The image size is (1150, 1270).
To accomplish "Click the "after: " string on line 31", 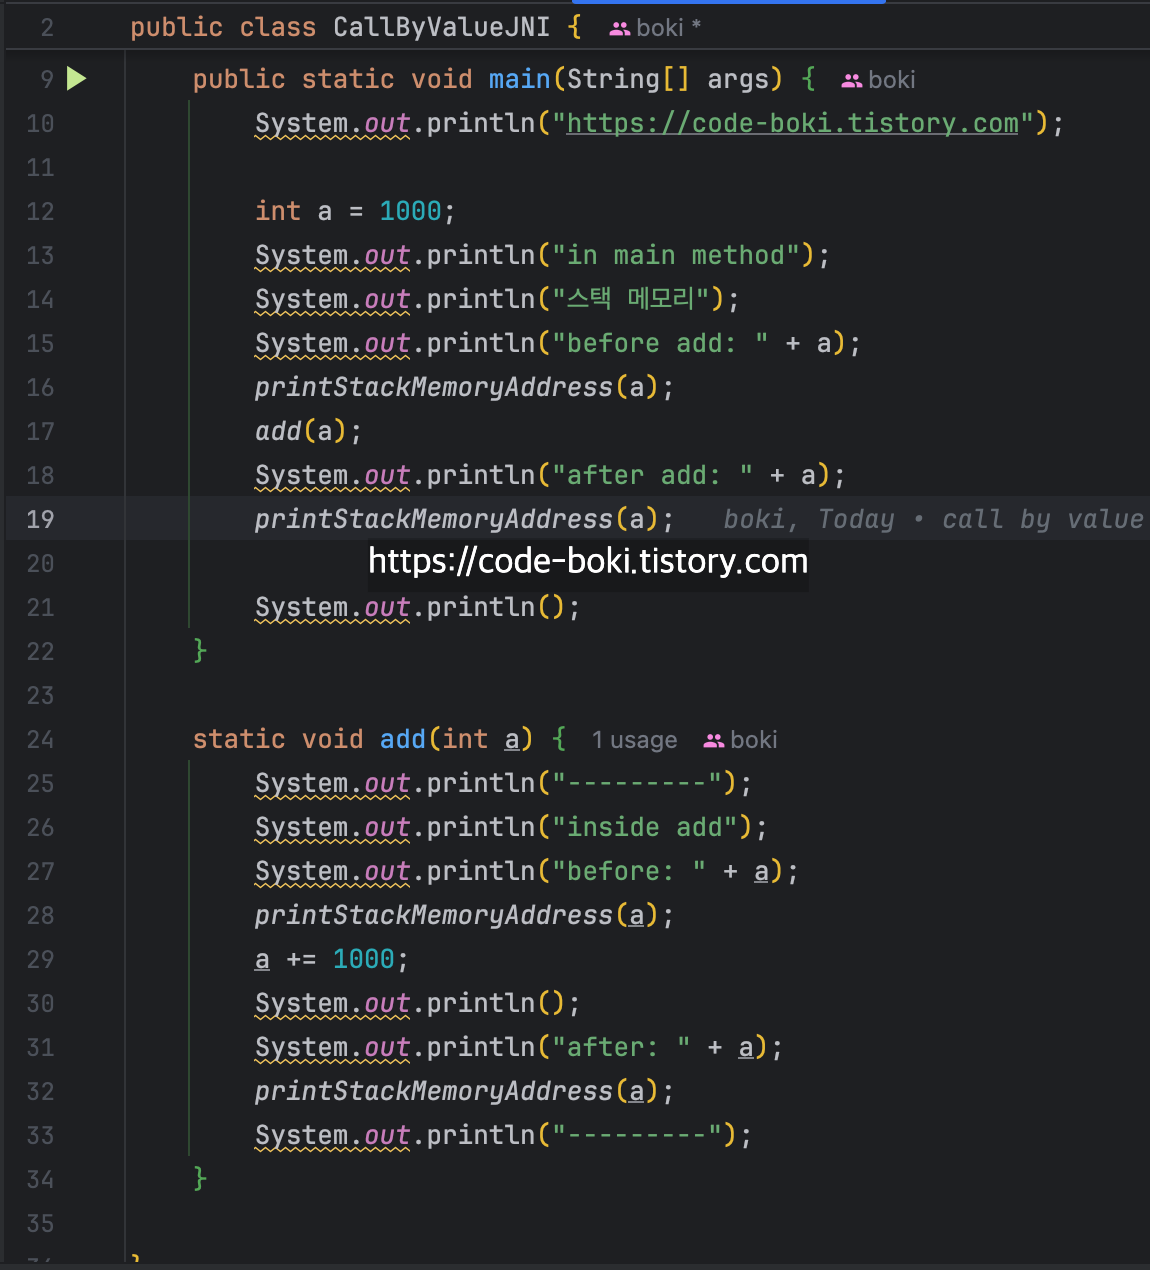I will [x=621, y=1047].
